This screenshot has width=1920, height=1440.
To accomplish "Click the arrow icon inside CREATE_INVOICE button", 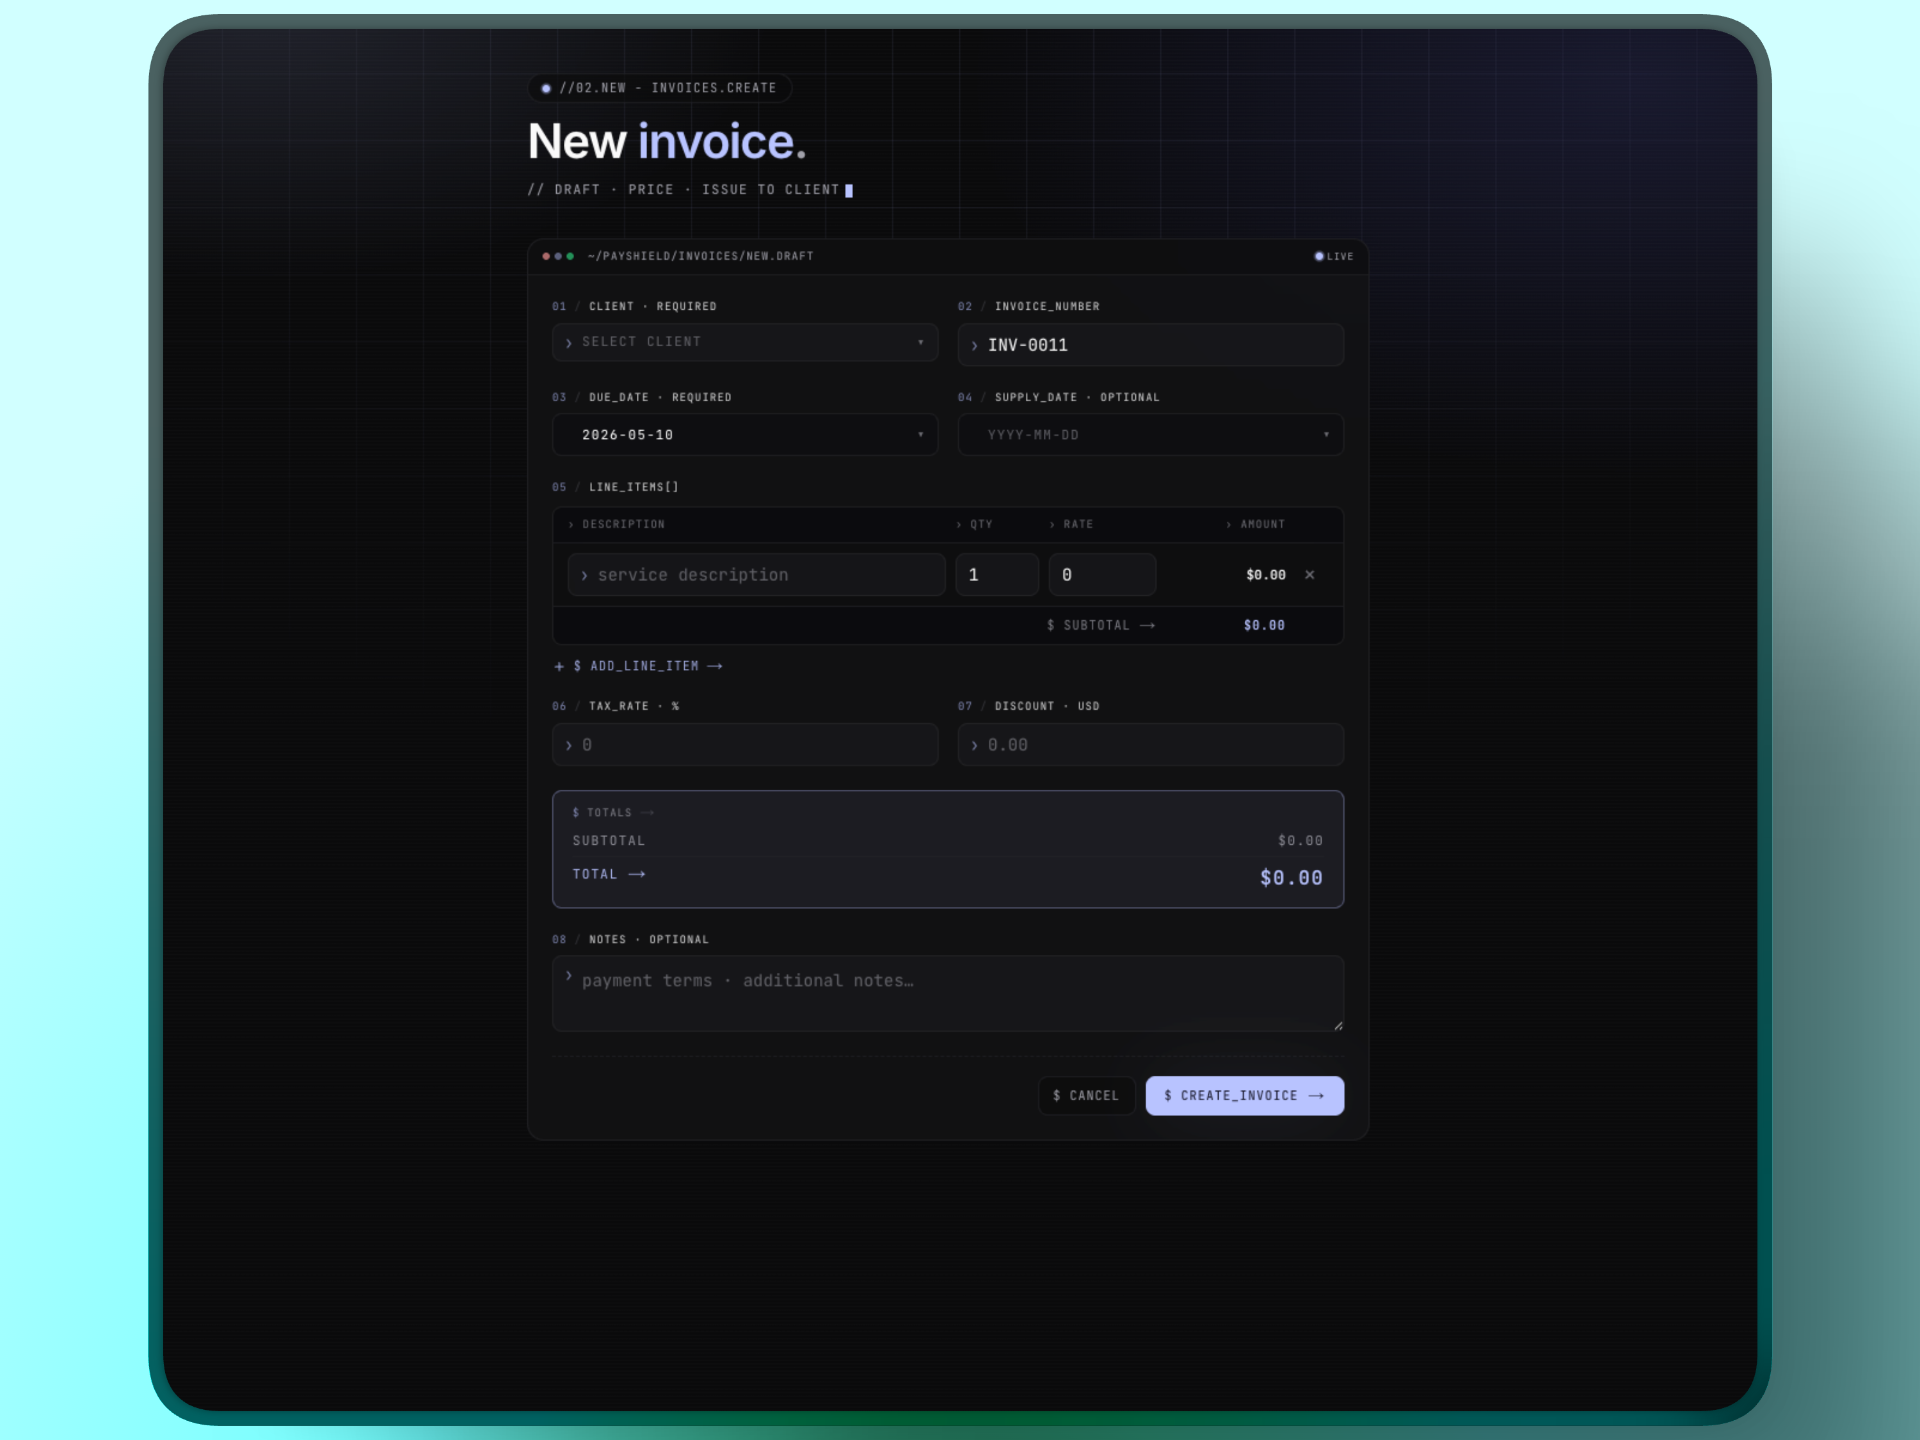I will point(1314,1096).
